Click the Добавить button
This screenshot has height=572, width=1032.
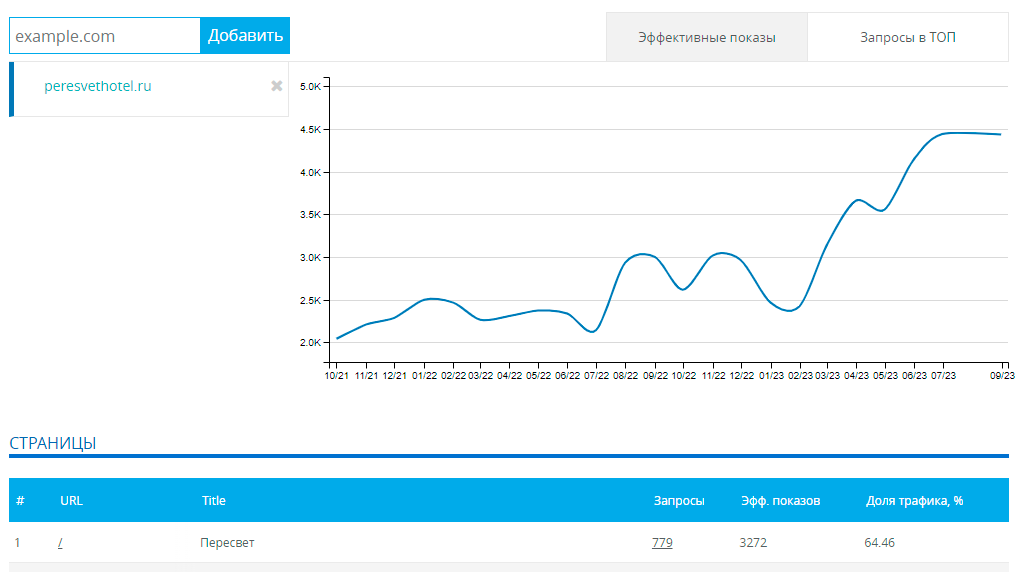(x=245, y=36)
